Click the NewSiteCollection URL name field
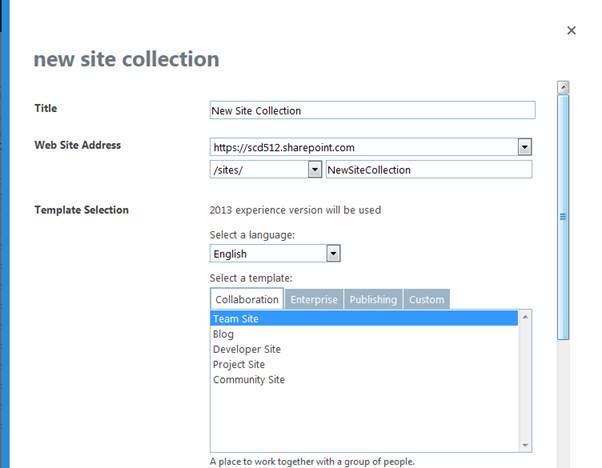Viewport: 602px width, 468px height. click(x=428, y=170)
